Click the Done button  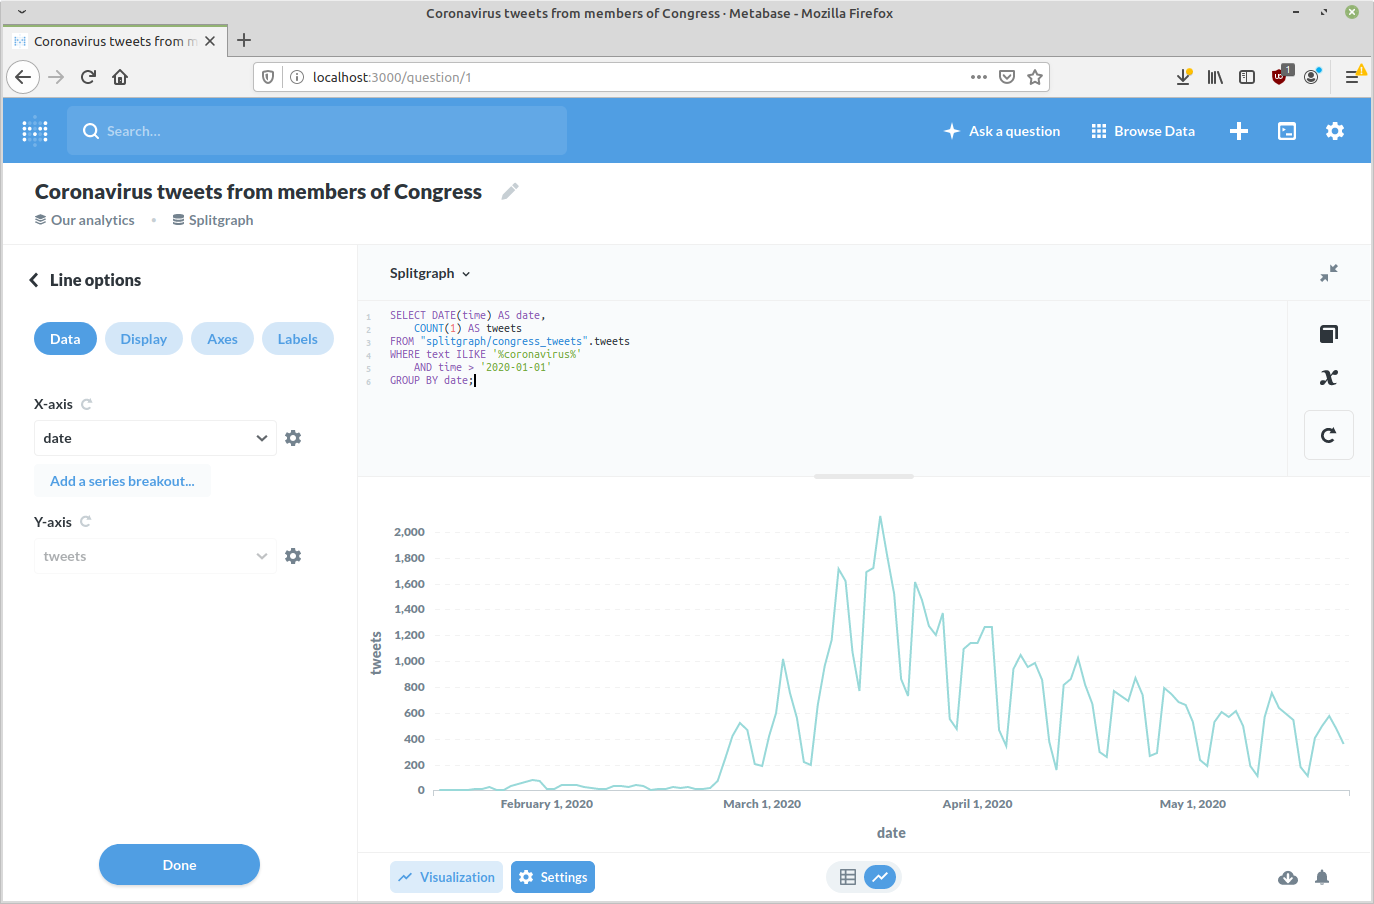click(x=179, y=865)
